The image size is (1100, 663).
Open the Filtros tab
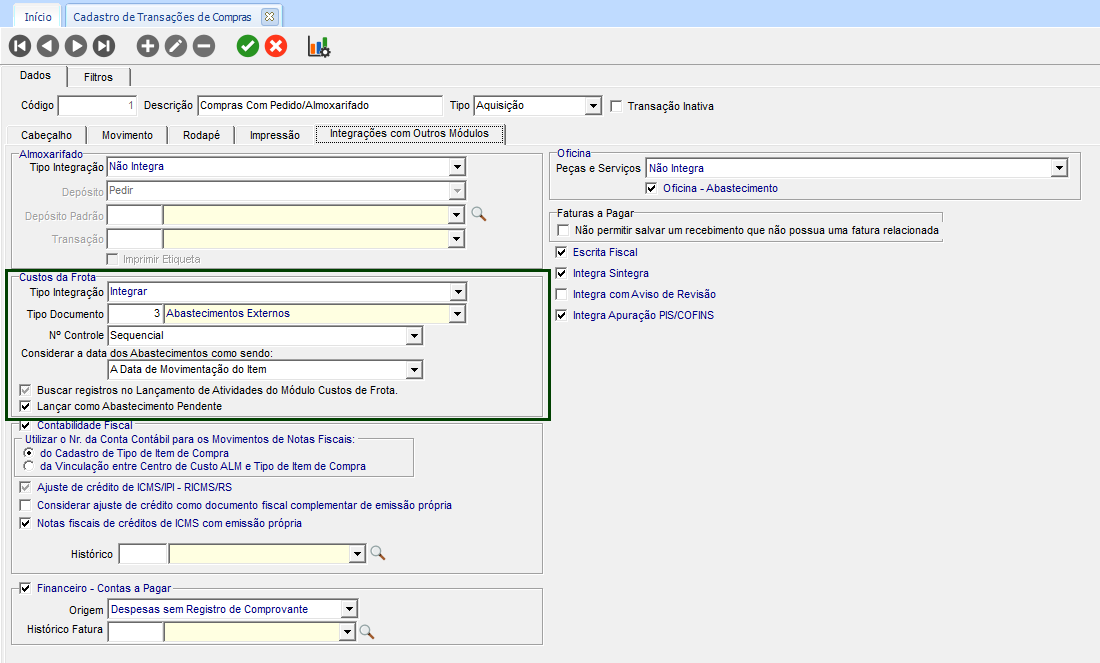tap(98, 77)
